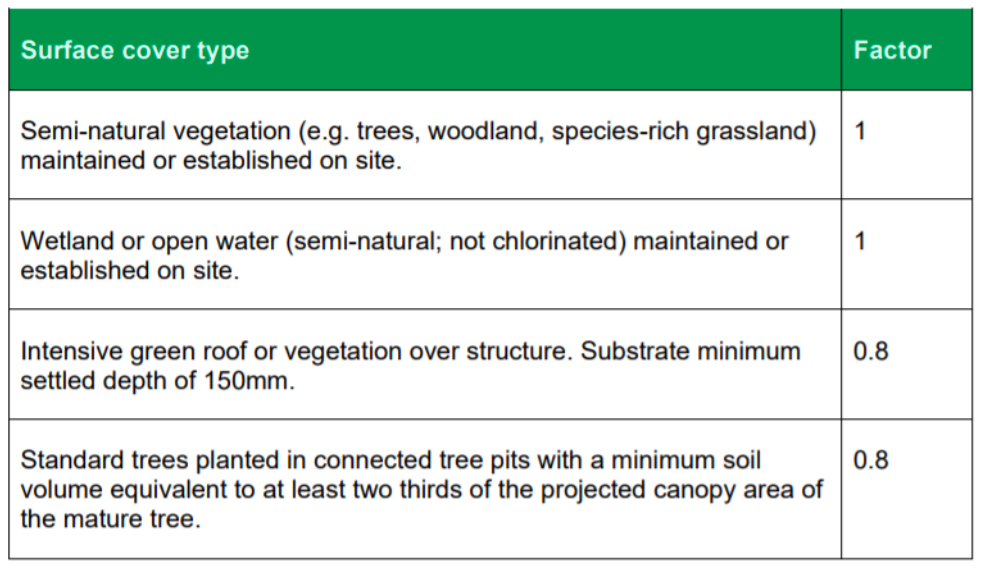
Task: Select the Semi-natural vegetation description cell
Action: [419, 145]
